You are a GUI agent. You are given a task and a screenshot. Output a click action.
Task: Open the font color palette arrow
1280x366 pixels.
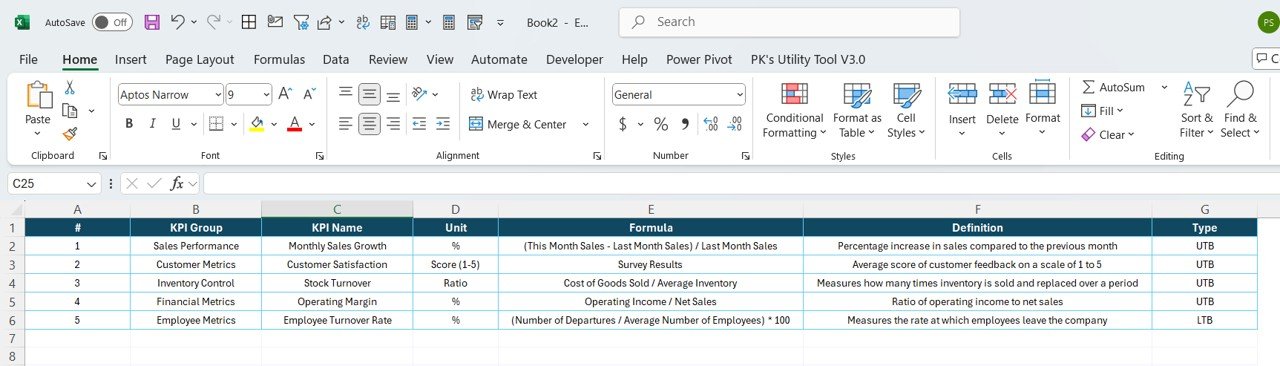pyautogui.click(x=312, y=124)
